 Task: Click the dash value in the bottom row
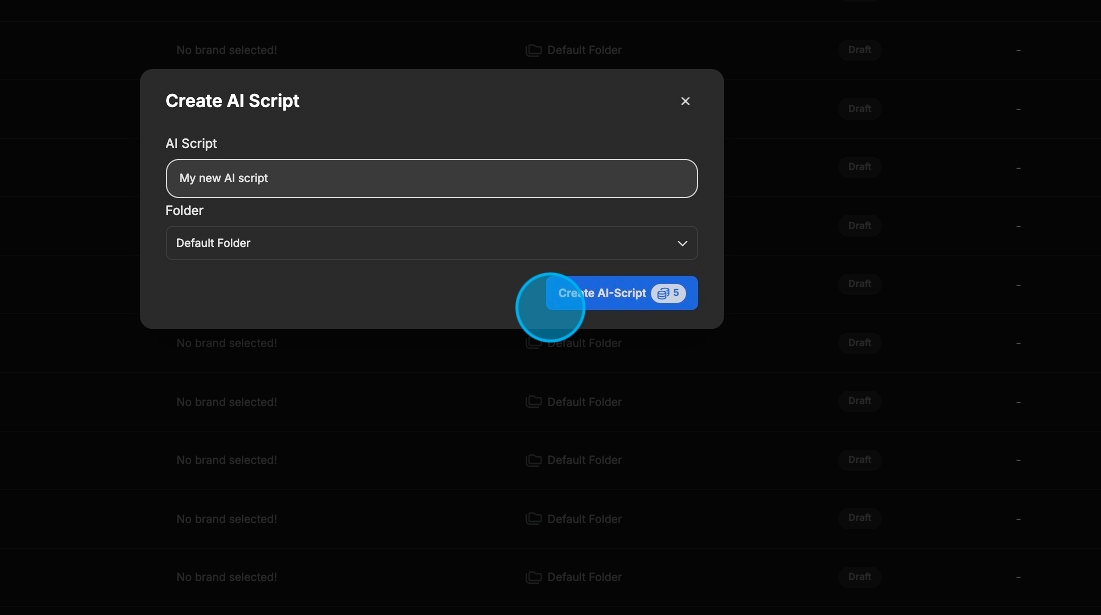(x=1018, y=577)
